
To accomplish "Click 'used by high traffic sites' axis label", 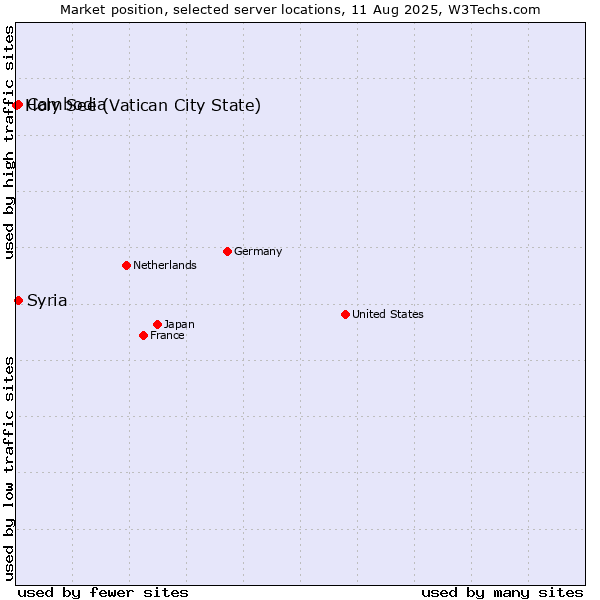I will [x=9, y=142].
